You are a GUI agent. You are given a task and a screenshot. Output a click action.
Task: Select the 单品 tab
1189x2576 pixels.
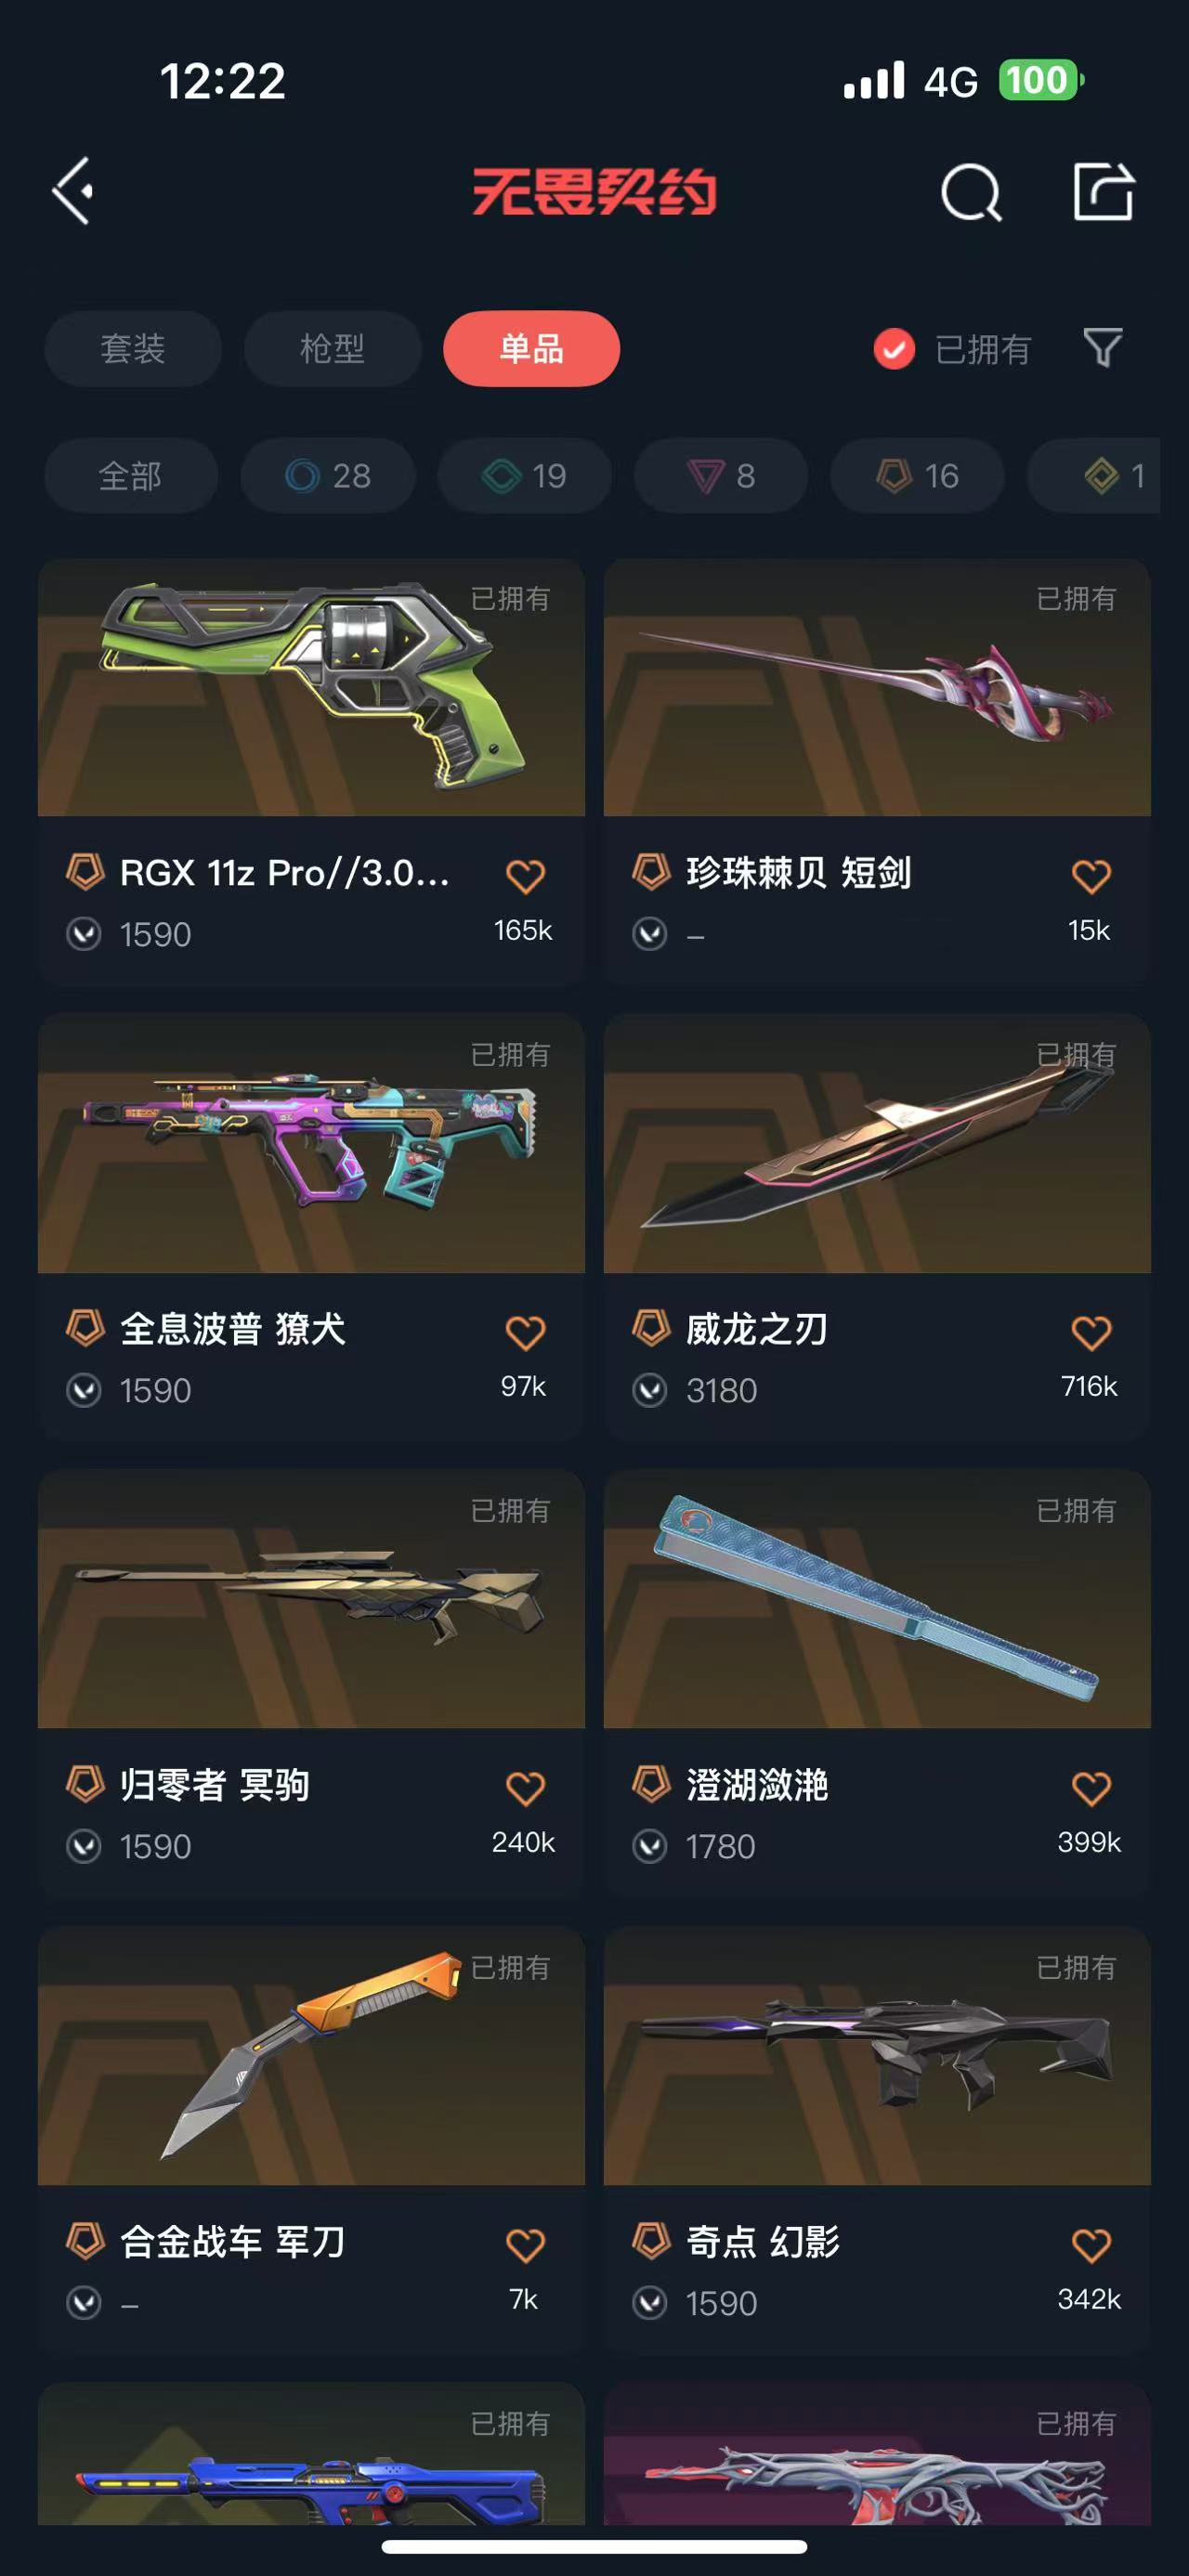point(531,349)
